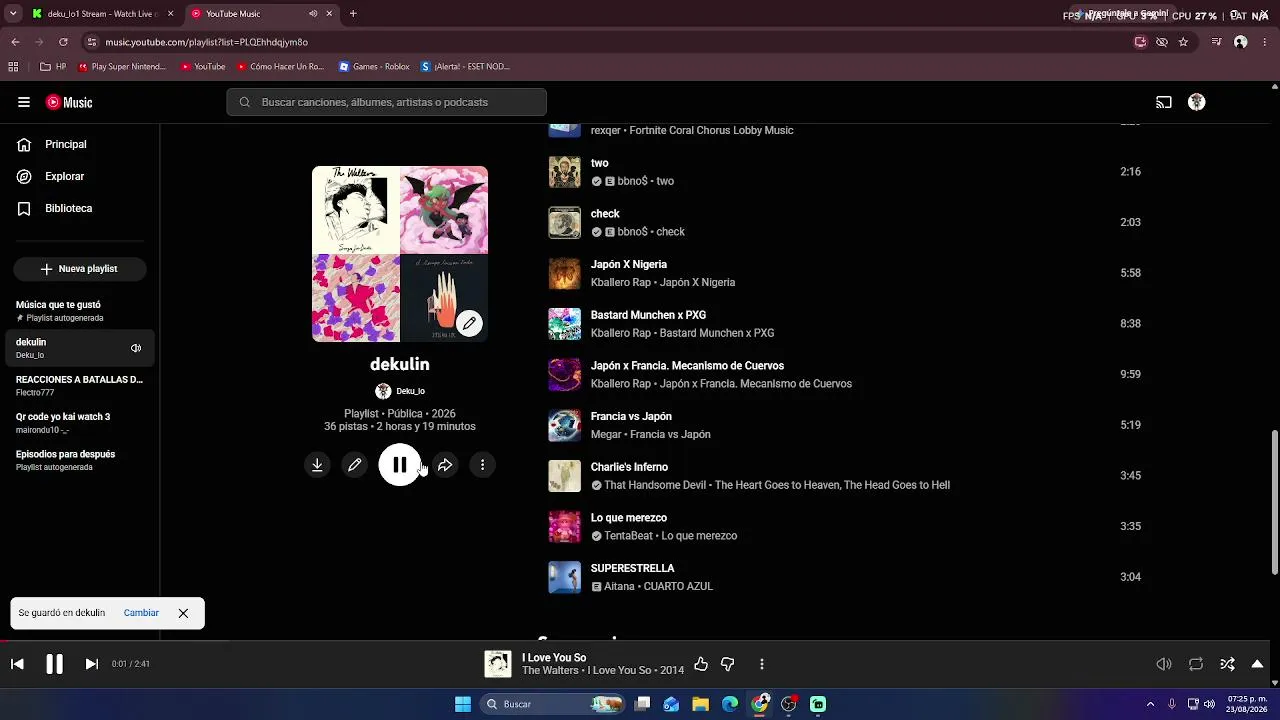The width and height of the screenshot is (1280, 720).
Task: Open the hamburger guide menu
Action: pos(24,102)
